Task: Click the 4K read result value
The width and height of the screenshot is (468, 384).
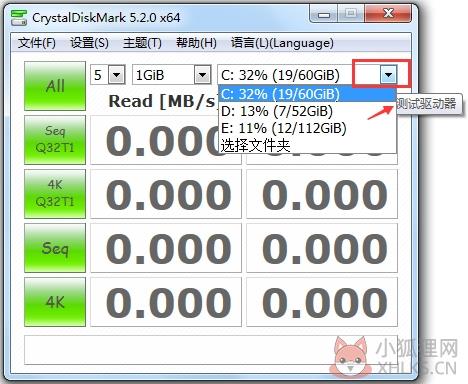Action: pyautogui.click(x=166, y=302)
